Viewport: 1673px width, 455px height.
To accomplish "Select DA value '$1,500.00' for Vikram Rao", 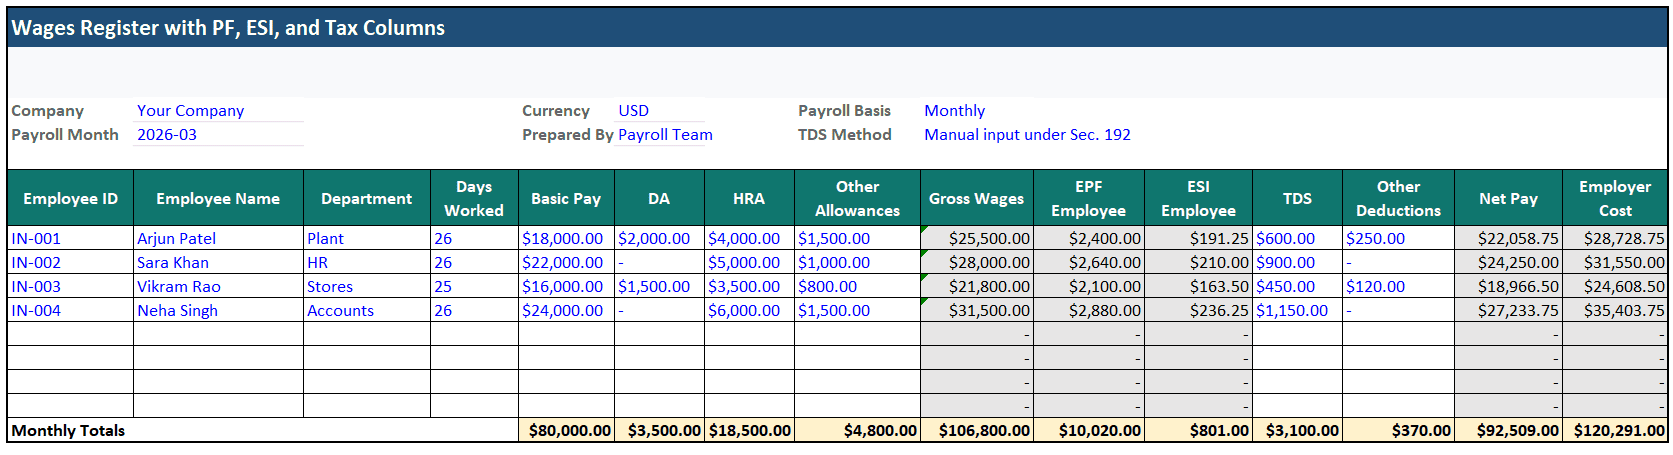I will tap(659, 286).
